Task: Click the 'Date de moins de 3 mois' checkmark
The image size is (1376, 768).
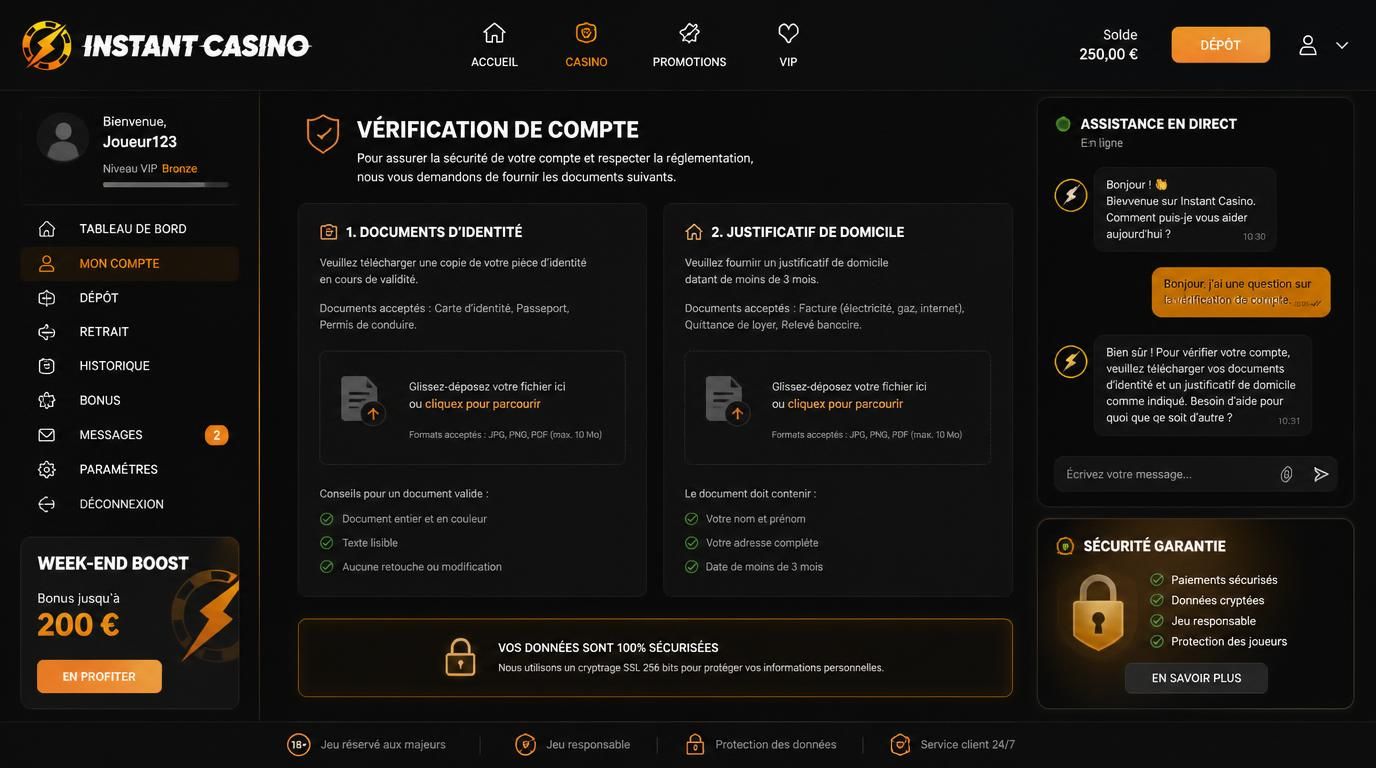Action: point(691,567)
